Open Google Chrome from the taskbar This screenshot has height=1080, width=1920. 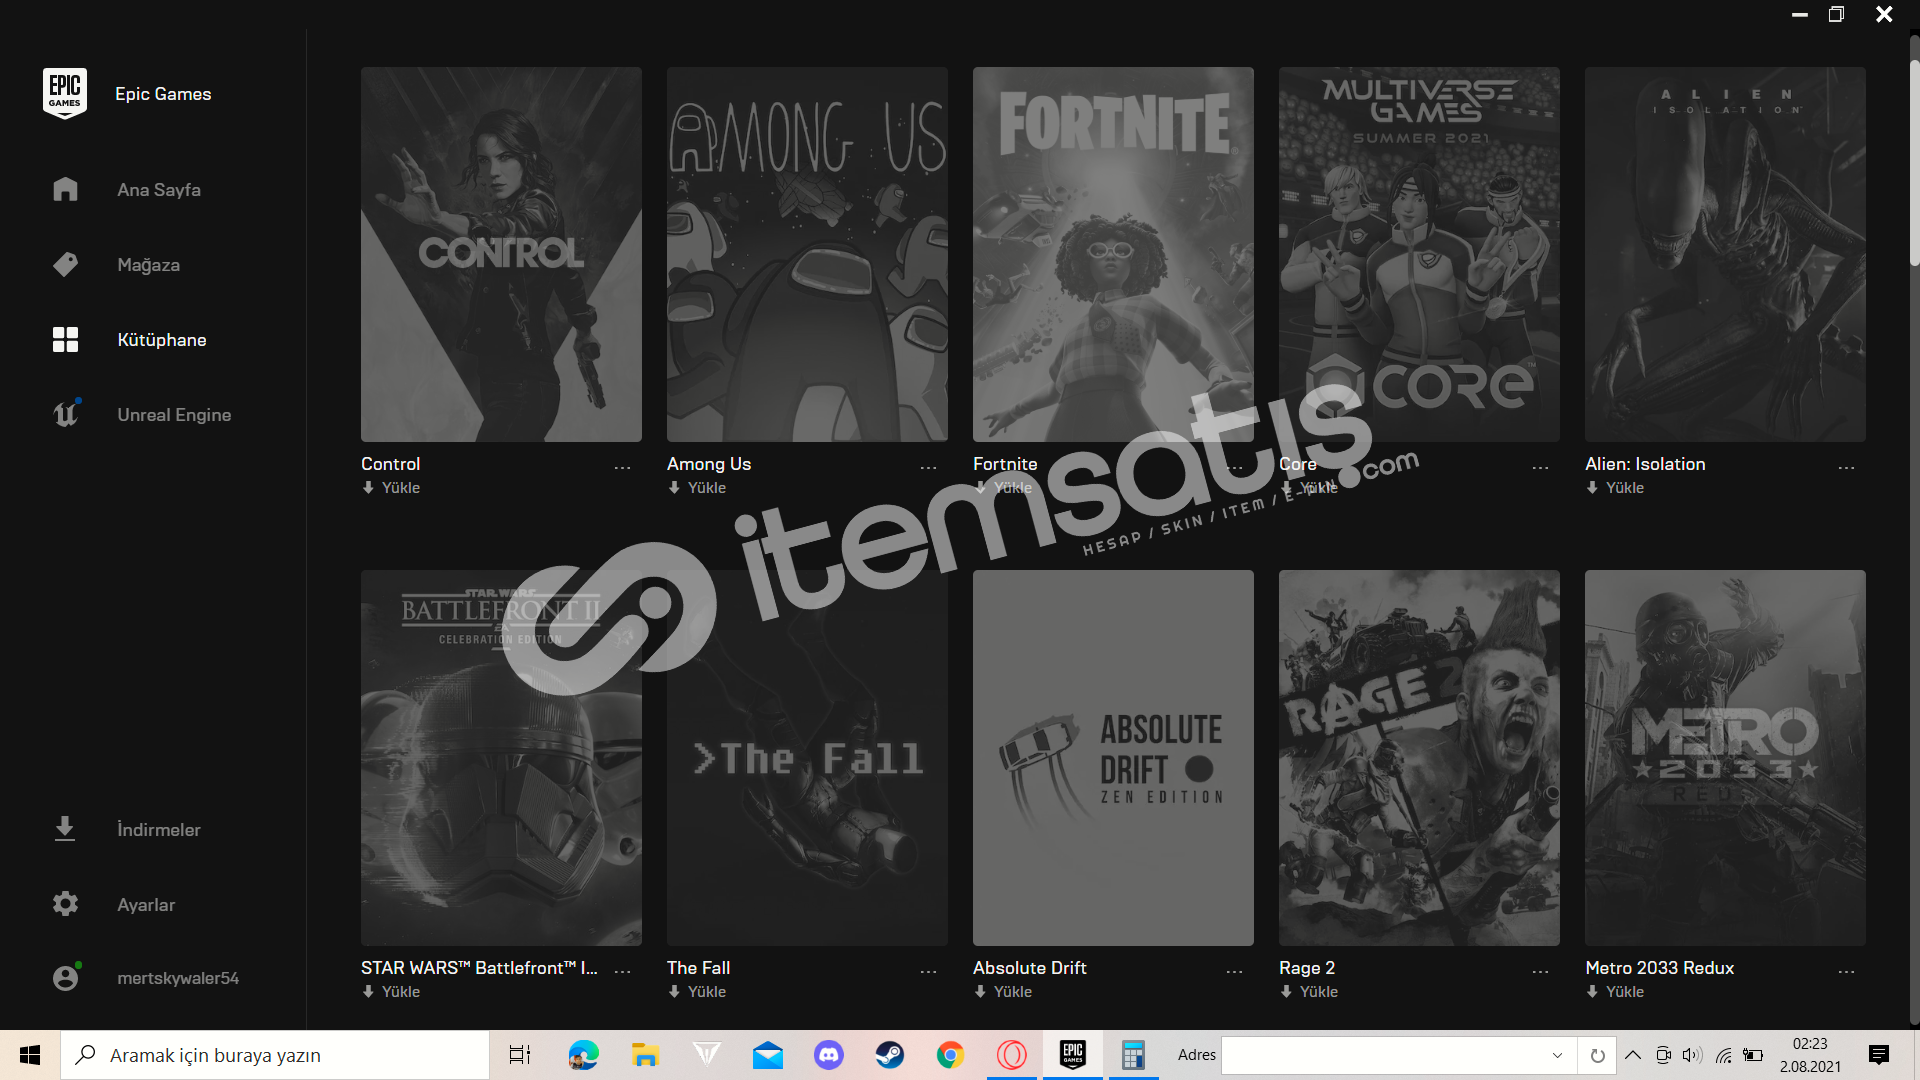[x=950, y=1055]
